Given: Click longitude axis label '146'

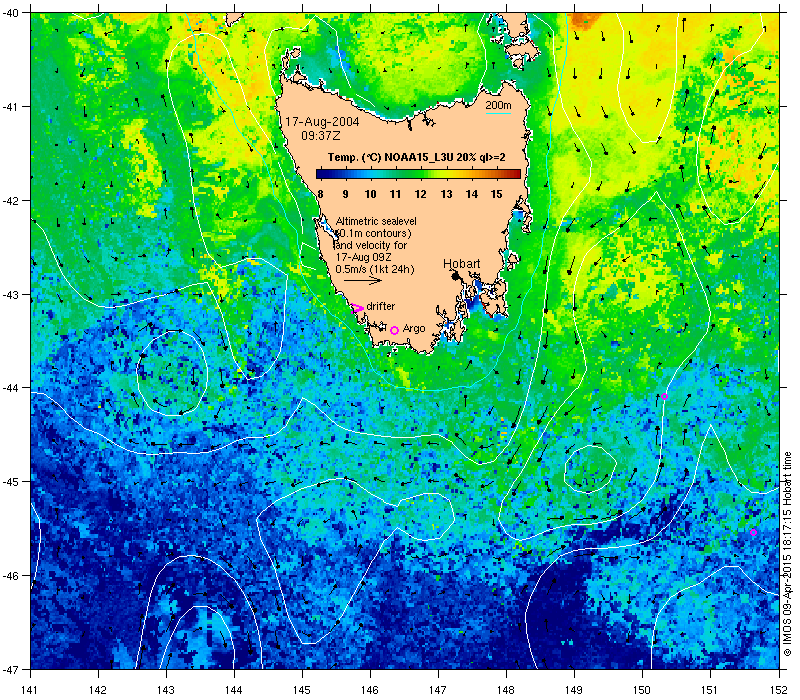Looking at the screenshot, I should pos(370,690).
